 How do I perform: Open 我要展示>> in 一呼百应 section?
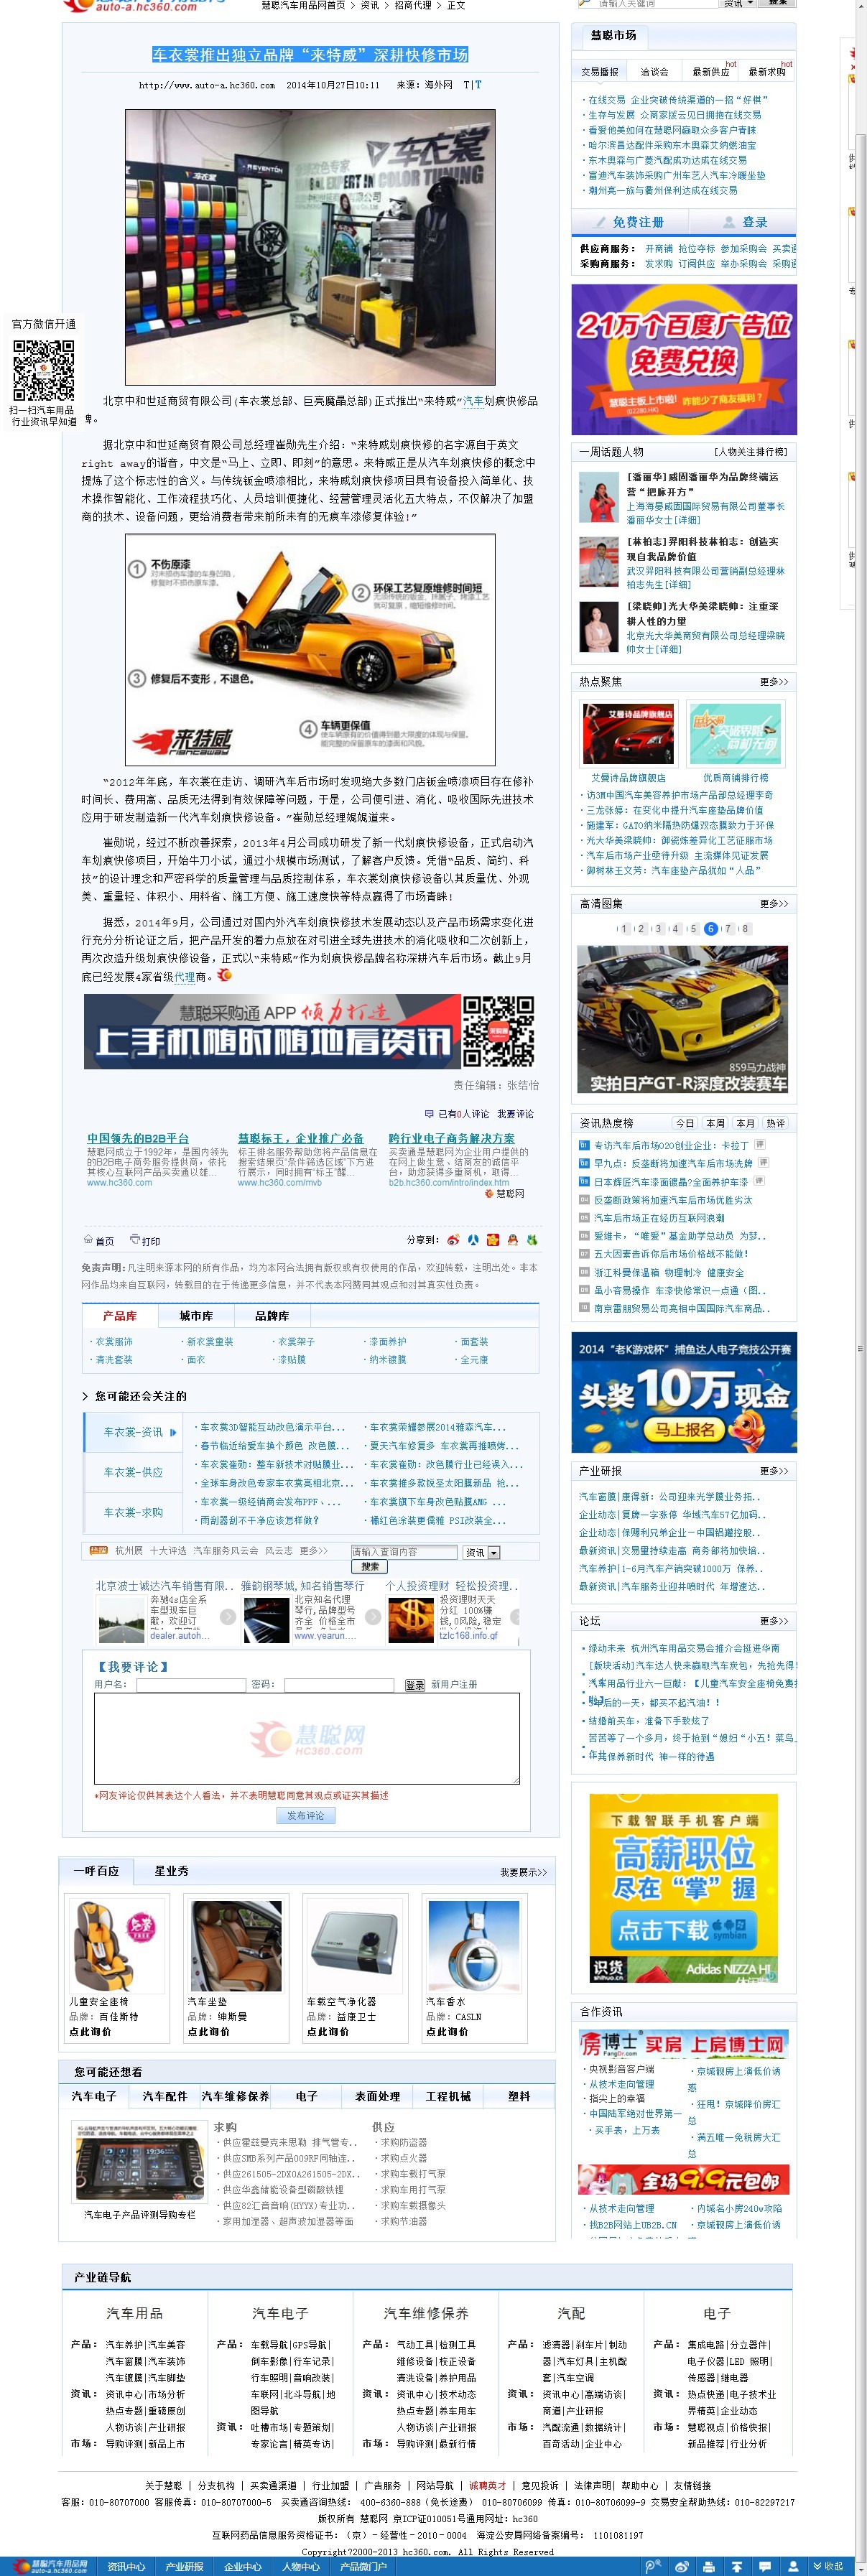pos(523,1872)
